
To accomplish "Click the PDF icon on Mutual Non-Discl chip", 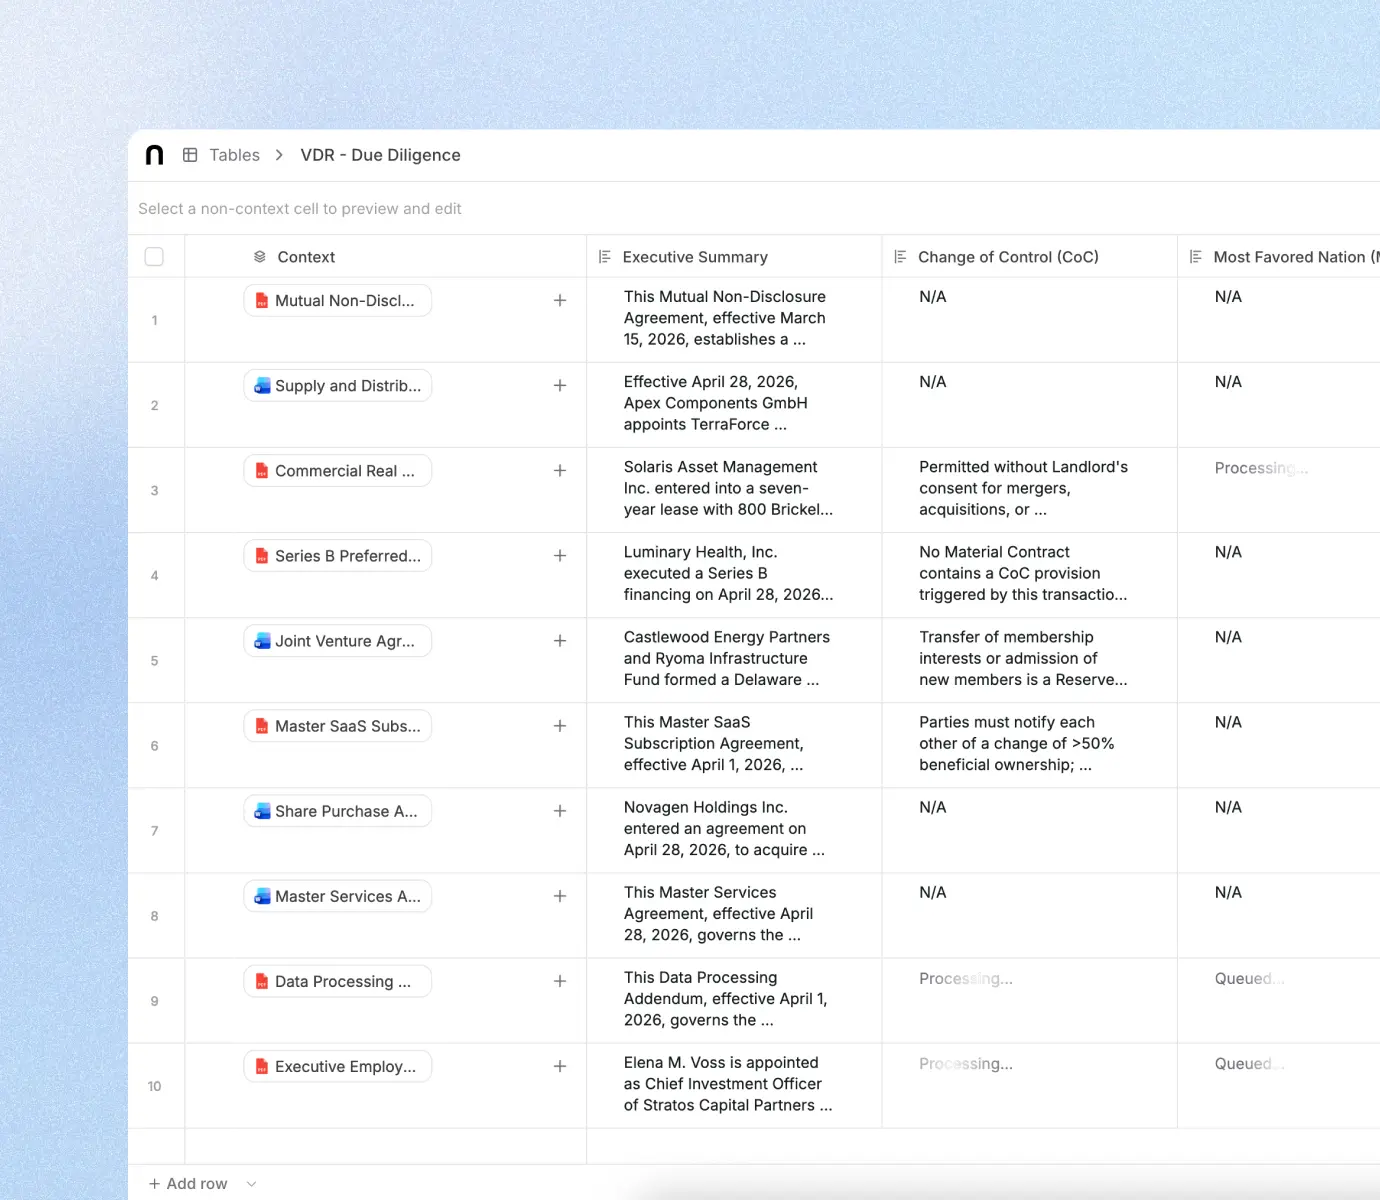I will [262, 301].
